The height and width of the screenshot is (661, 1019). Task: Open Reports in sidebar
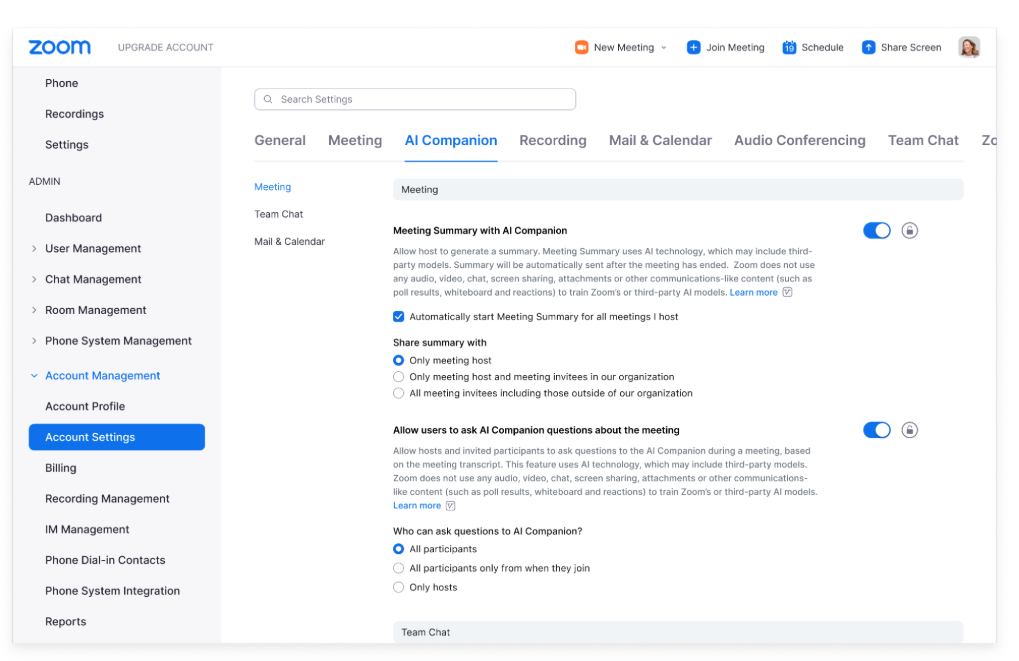[65, 621]
